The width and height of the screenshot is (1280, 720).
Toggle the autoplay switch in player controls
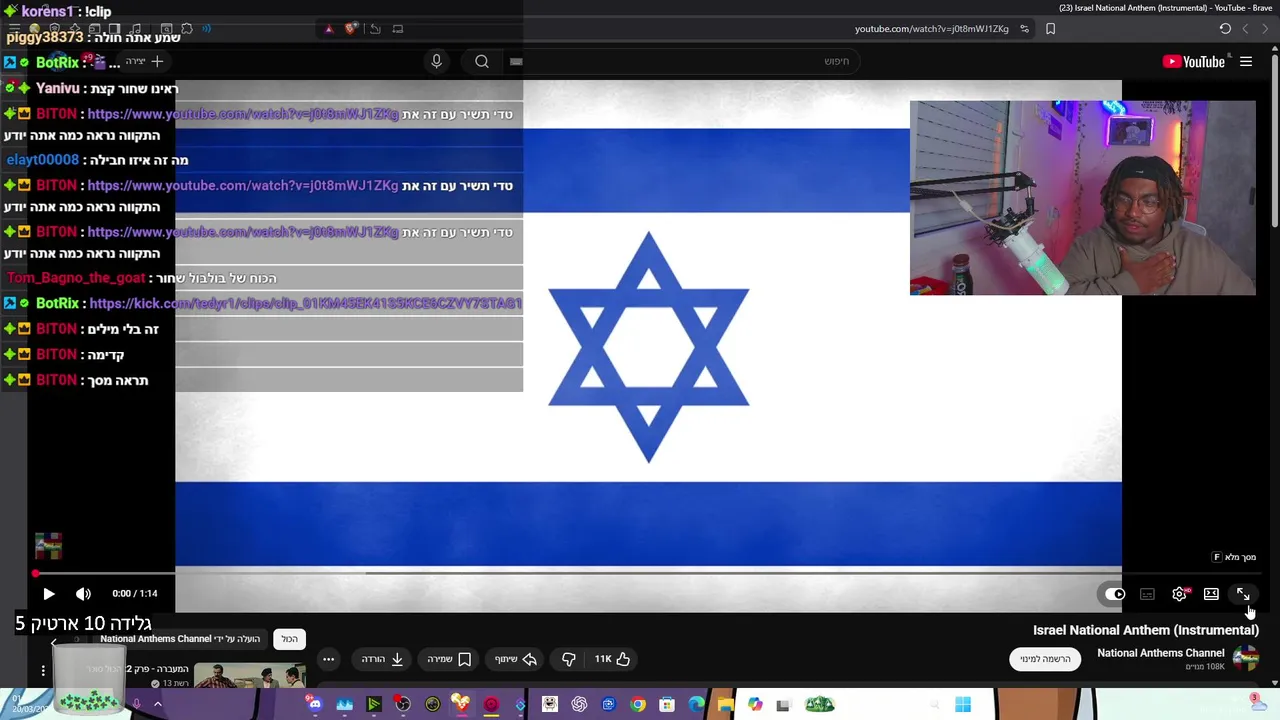click(1114, 594)
